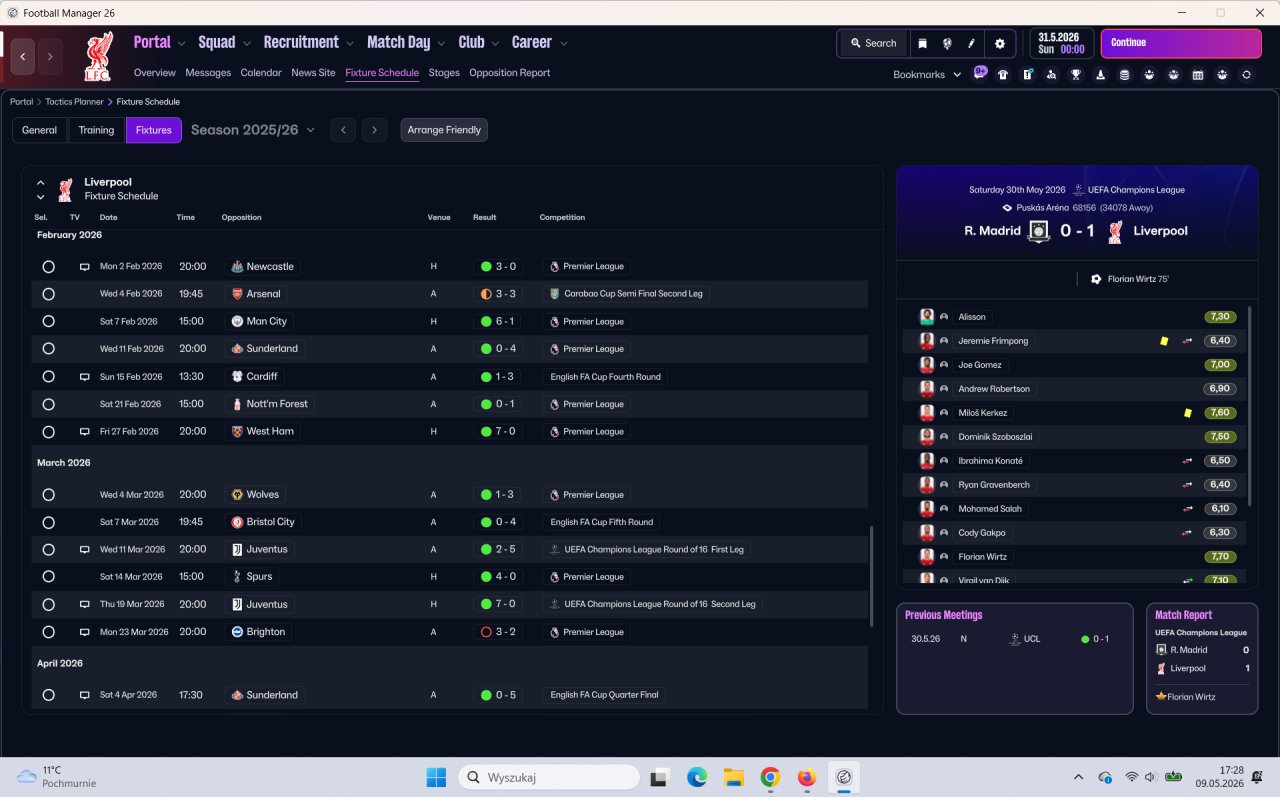Image resolution: width=1280 pixels, height=797 pixels.
Task: Click the Tactics Planner breadcrumb link
Action: (x=76, y=102)
